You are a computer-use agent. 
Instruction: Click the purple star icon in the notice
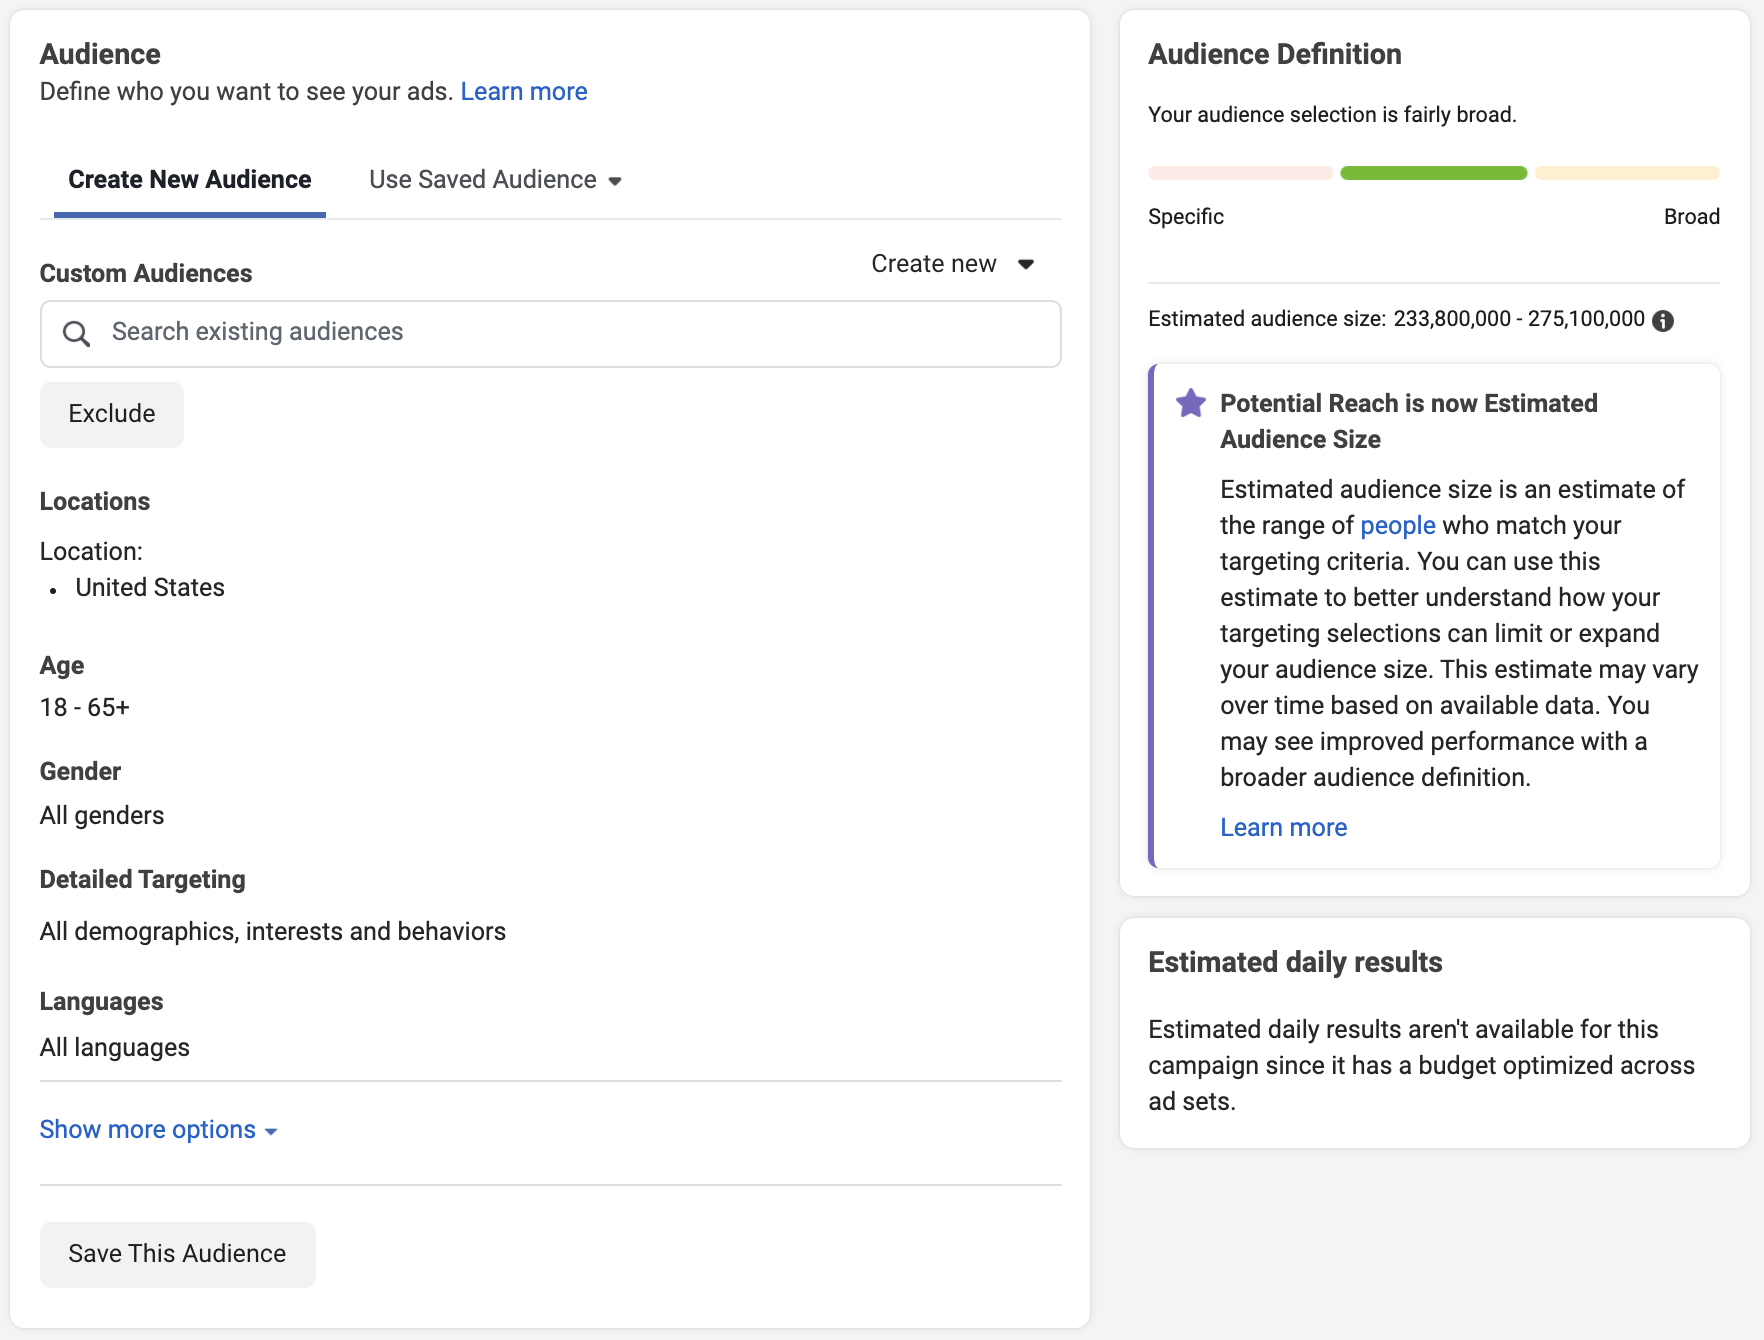point(1190,403)
